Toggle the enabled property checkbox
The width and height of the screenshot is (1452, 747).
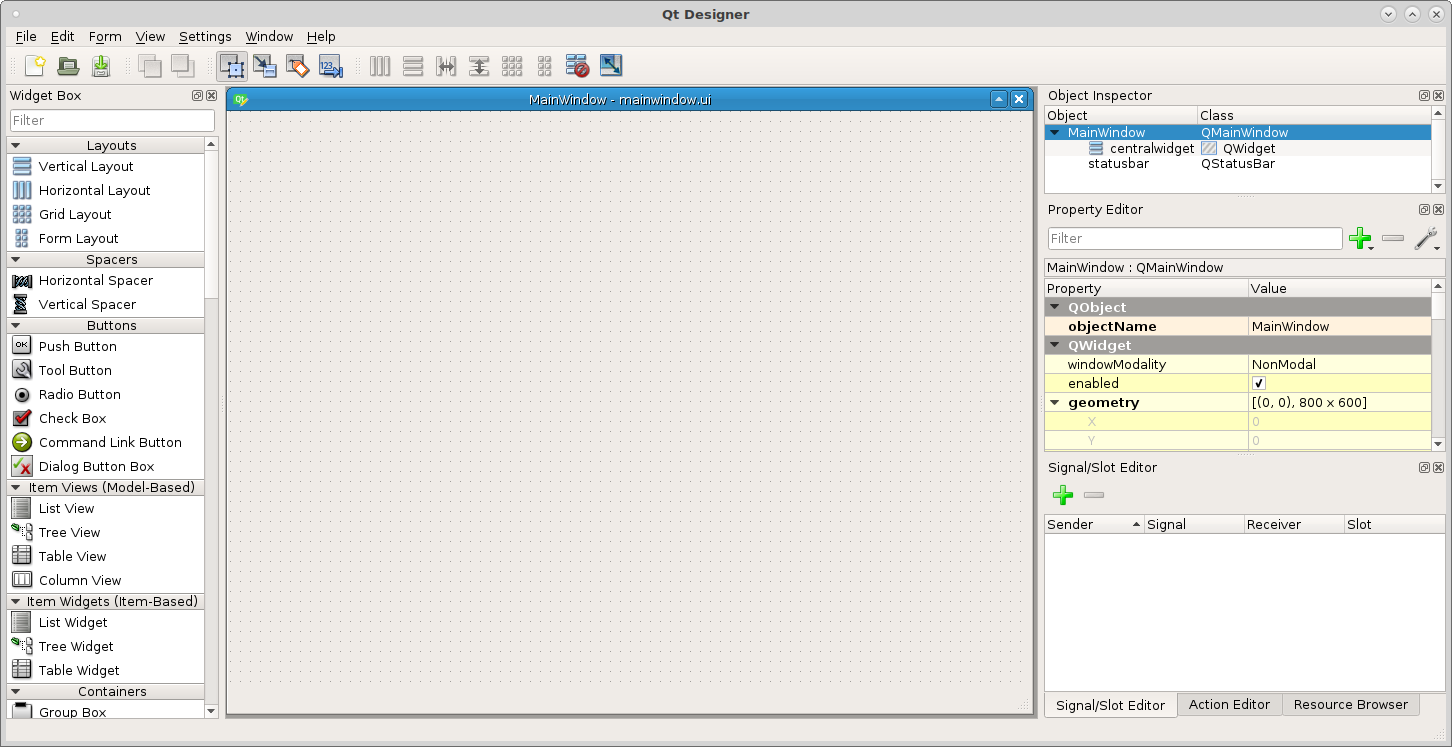(1259, 384)
